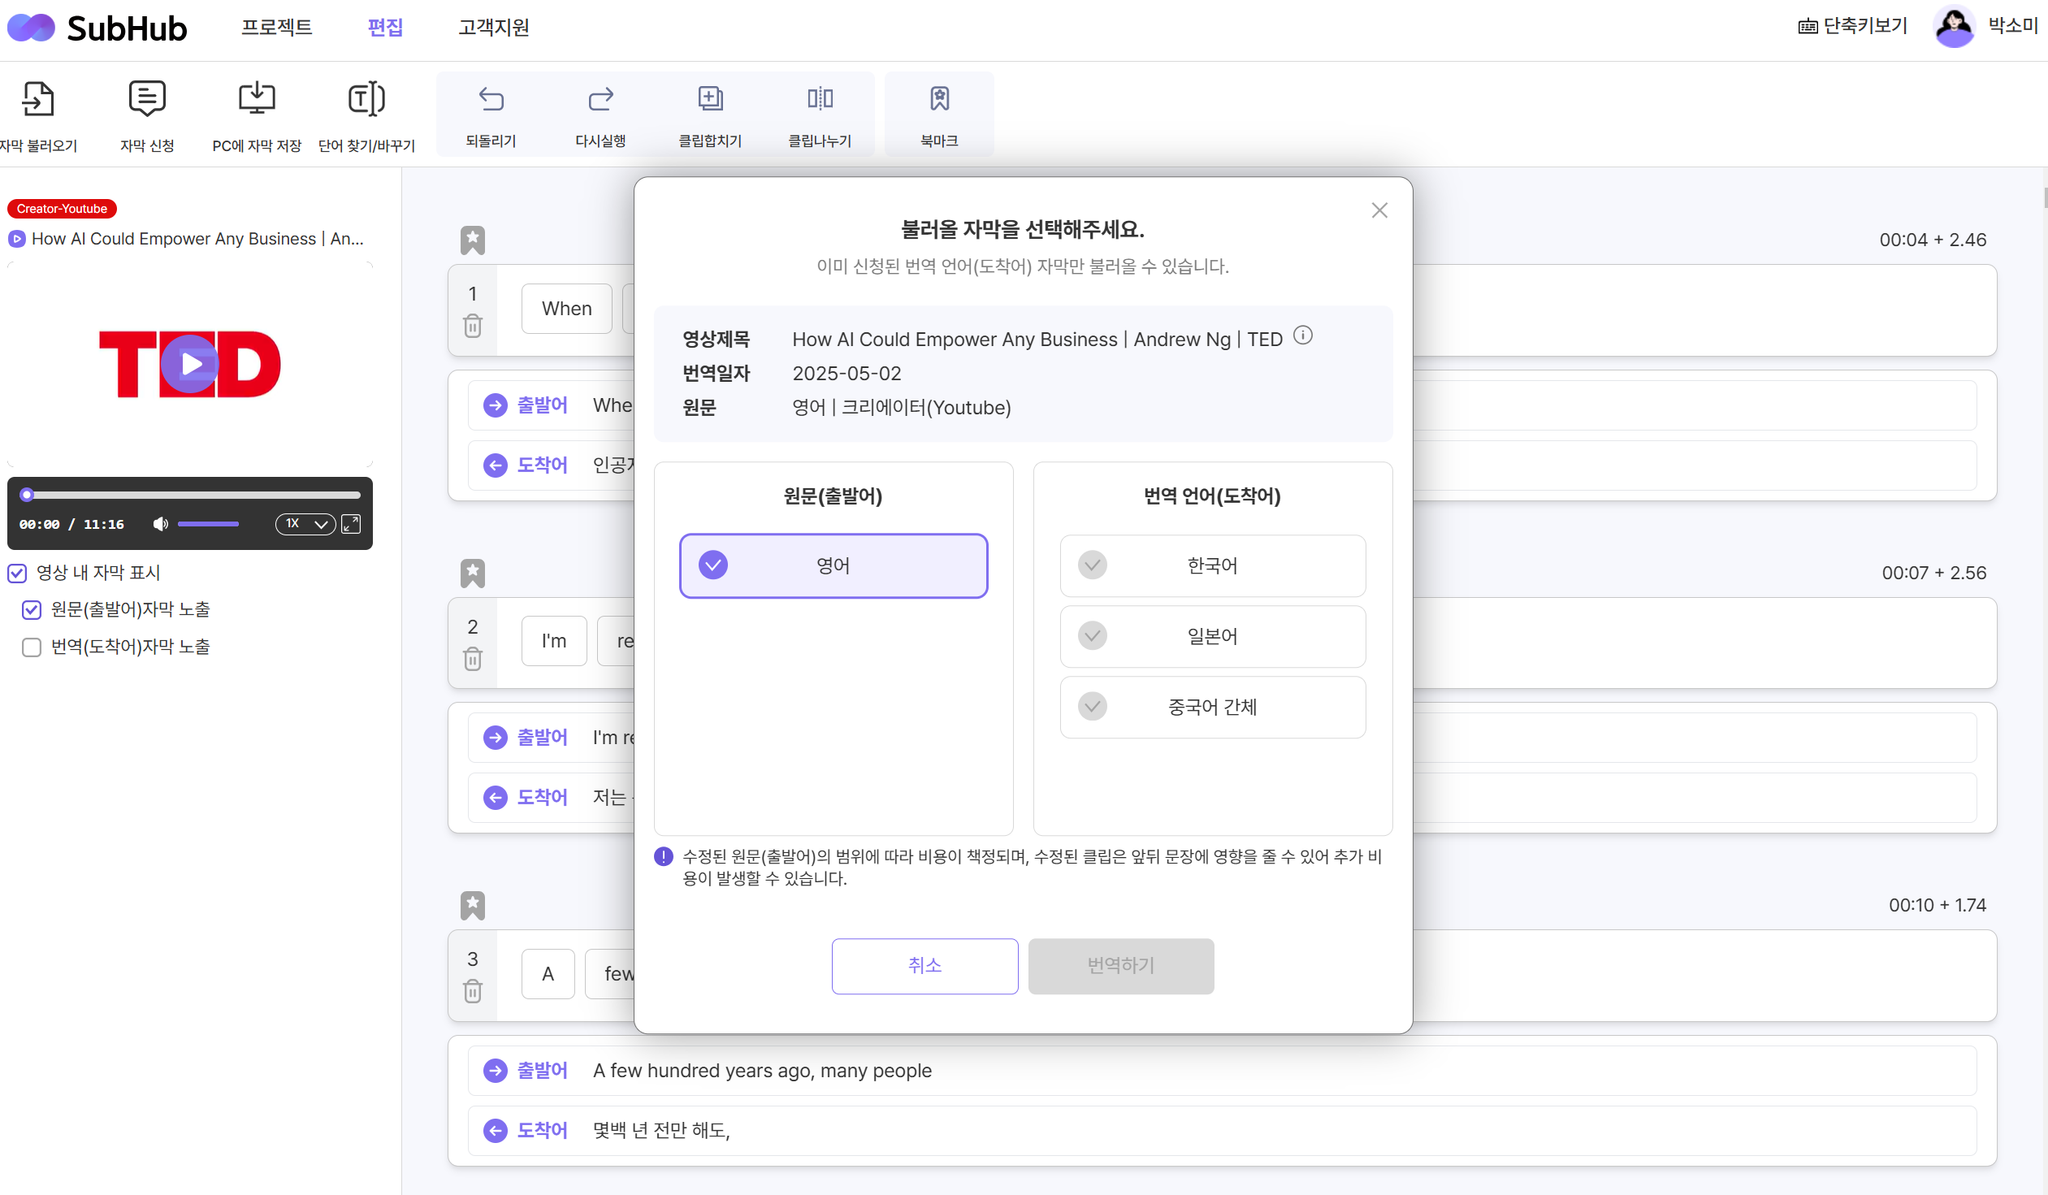The height and width of the screenshot is (1195, 2048).
Task: Select the 클립나누기 split clip tool
Action: tap(820, 98)
